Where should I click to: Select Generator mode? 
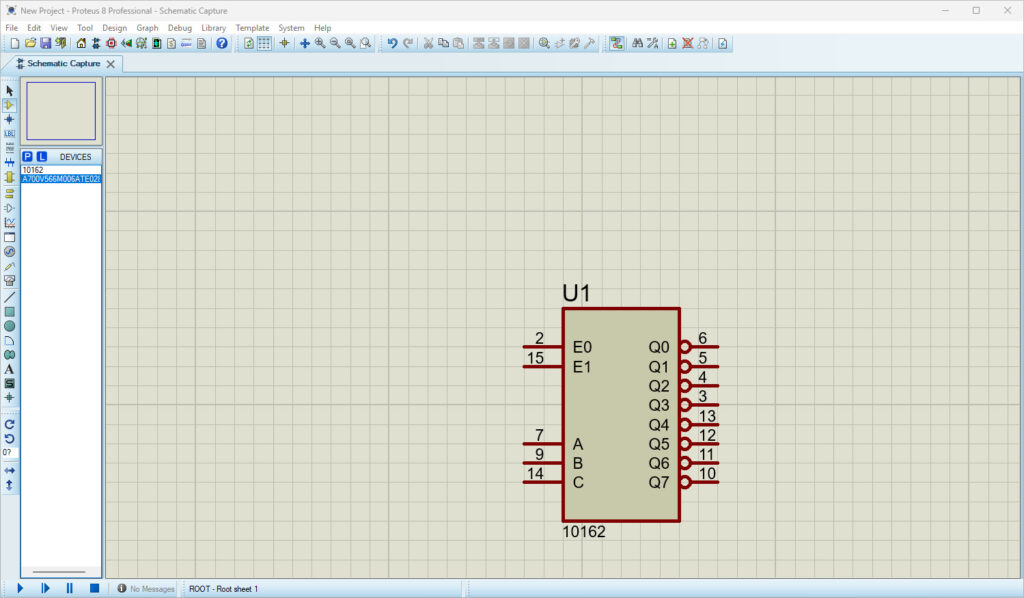point(9,251)
